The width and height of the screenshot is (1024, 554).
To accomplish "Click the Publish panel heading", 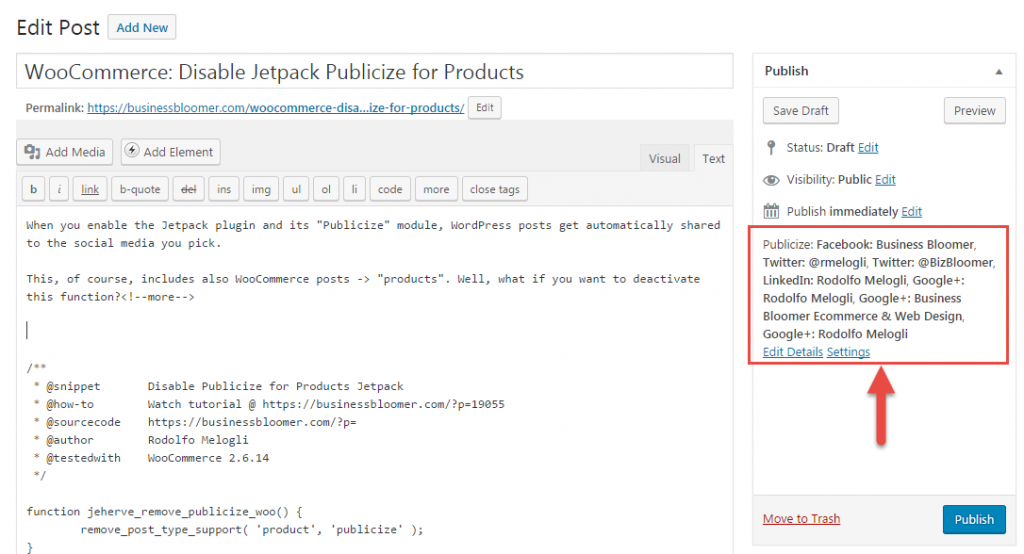I will [786, 71].
